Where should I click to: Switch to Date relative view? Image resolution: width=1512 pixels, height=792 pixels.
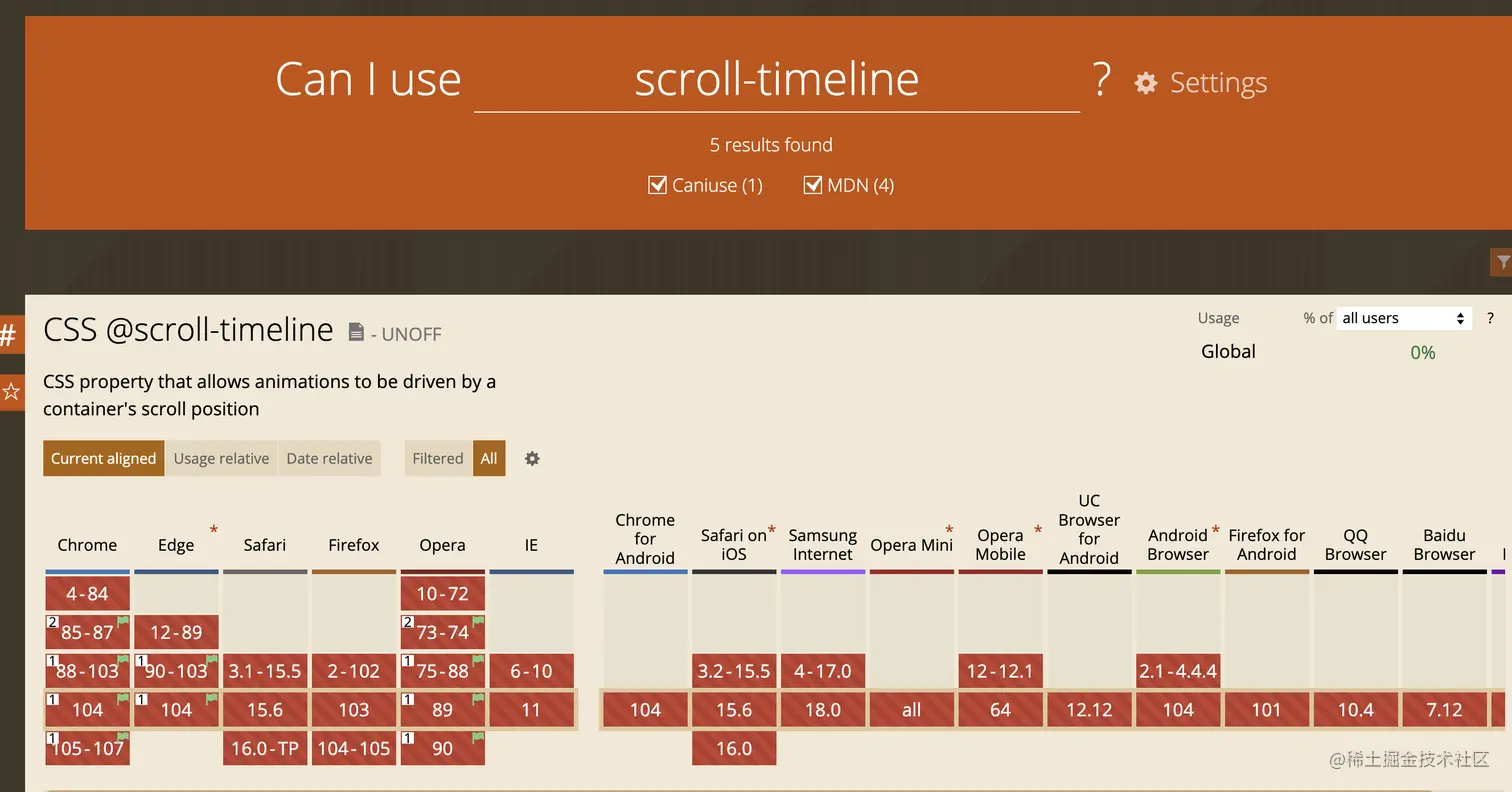(329, 458)
